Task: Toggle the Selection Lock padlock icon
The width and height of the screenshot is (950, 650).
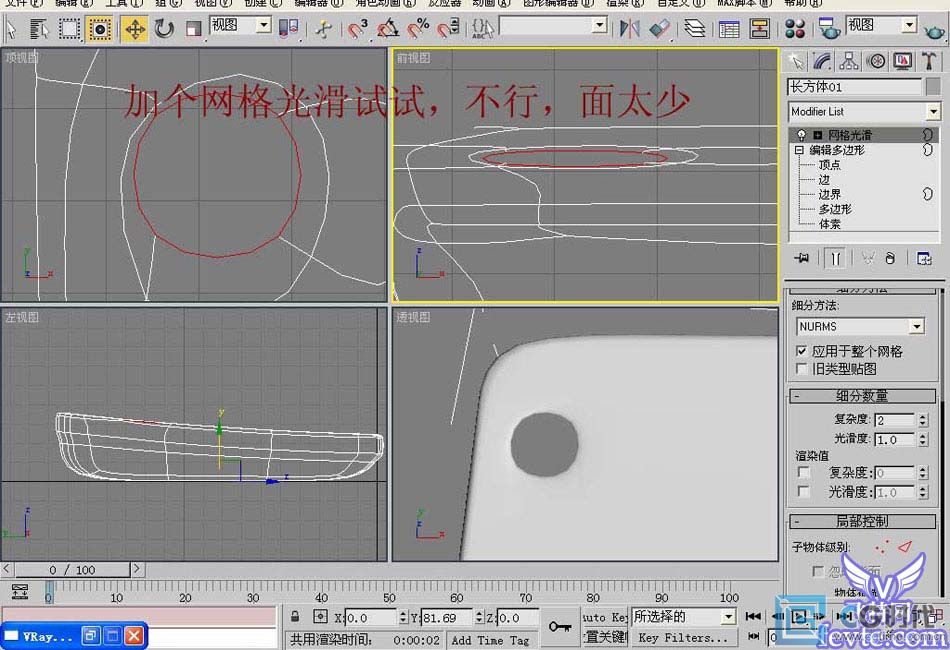Action: click(295, 616)
